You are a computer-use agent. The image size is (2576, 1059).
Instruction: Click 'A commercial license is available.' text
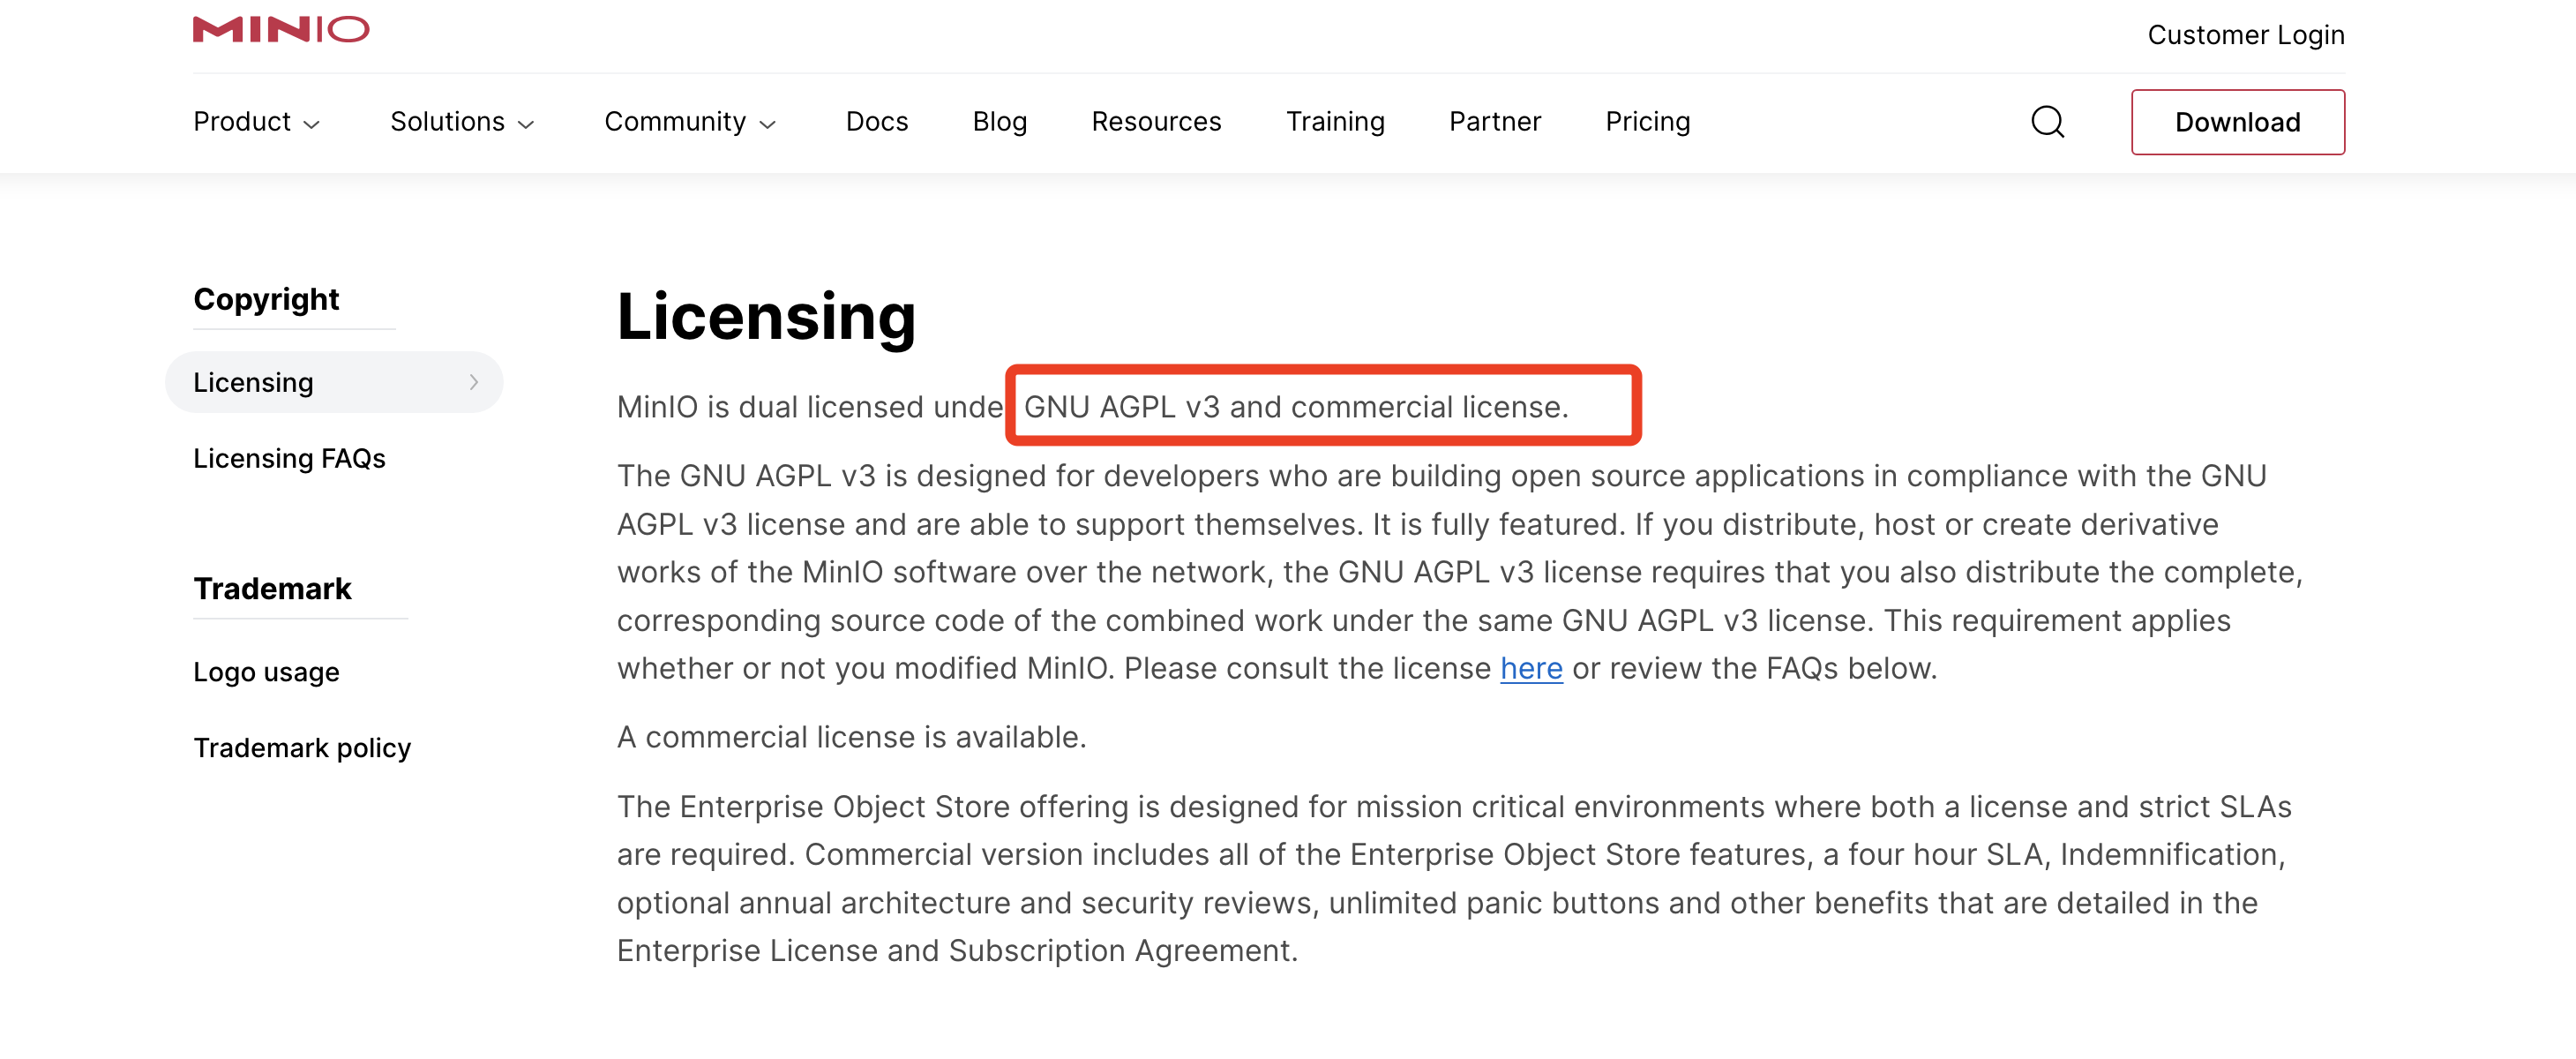coord(851,737)
